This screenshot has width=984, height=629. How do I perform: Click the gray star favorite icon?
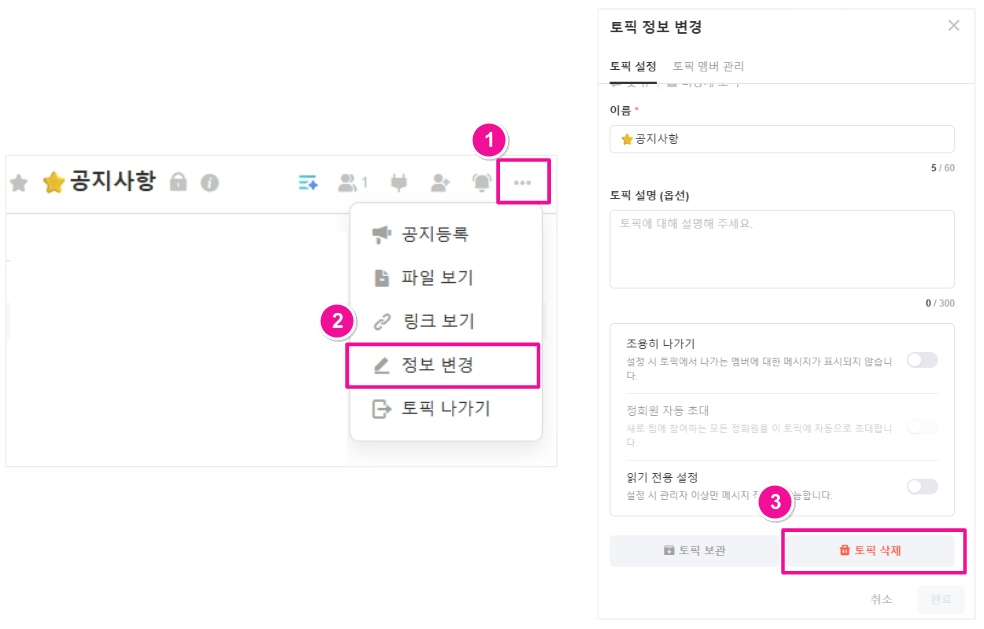pyautogui.click(x=18, y=182)
